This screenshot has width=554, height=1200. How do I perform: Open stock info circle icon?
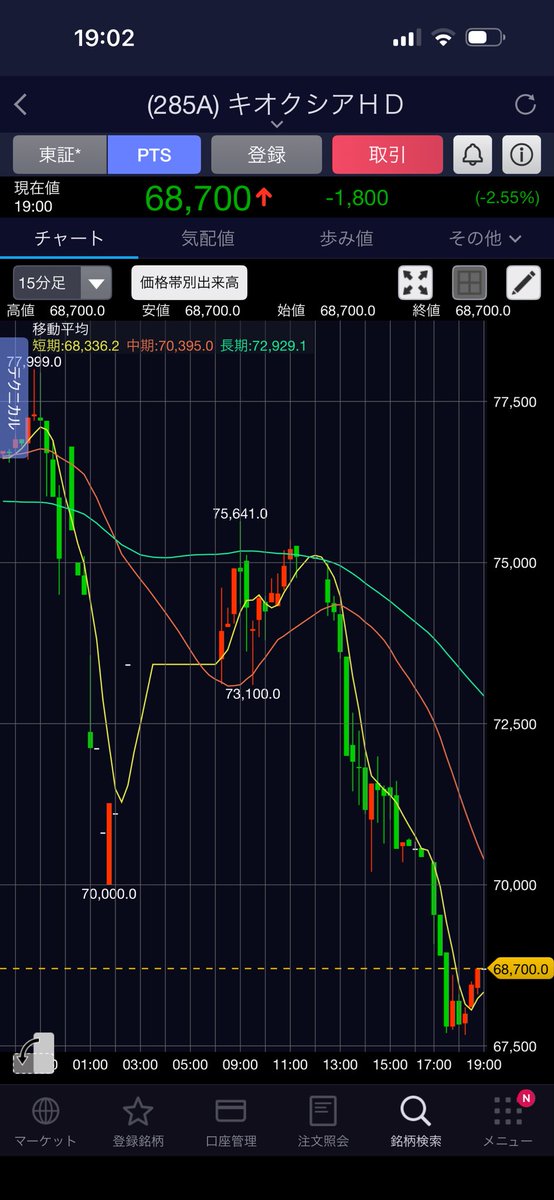(x=522, y=155)
